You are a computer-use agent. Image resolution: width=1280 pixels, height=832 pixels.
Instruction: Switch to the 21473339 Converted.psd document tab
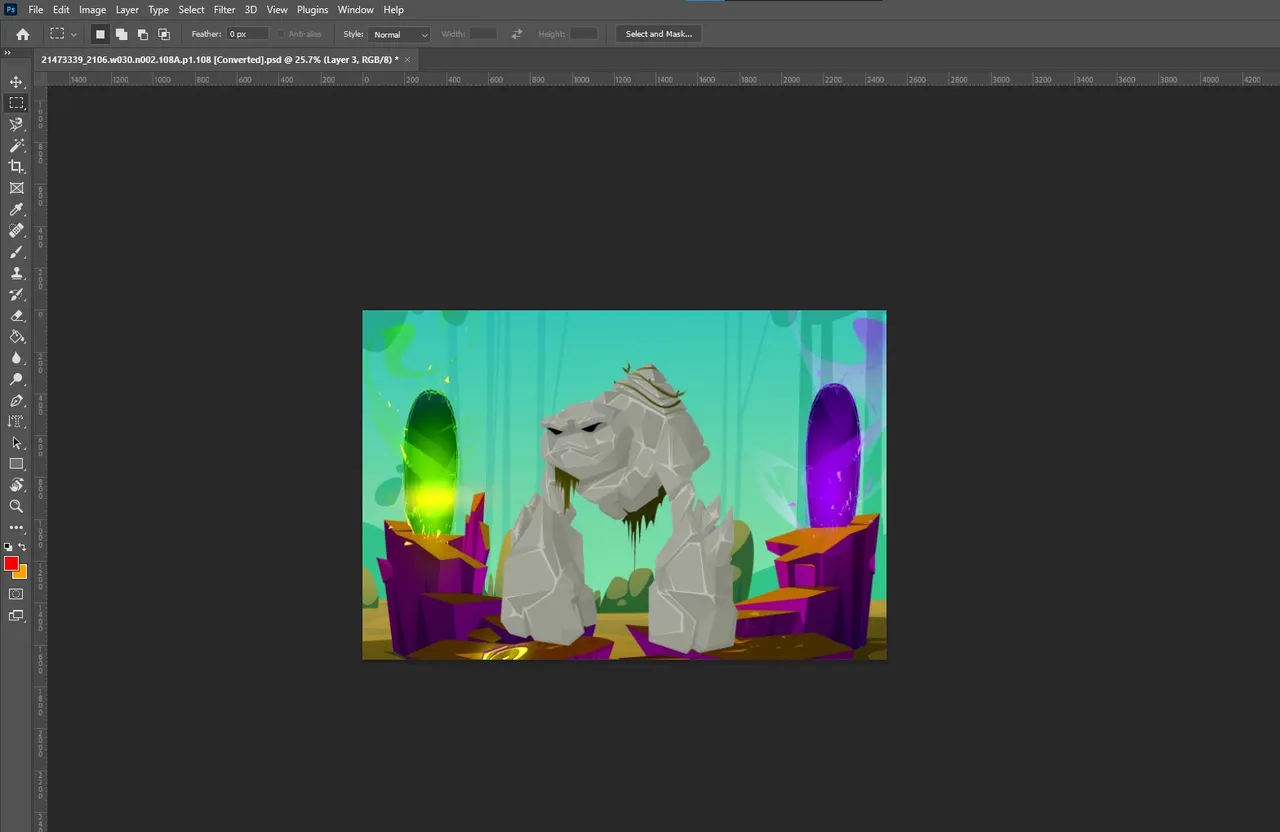[x=219, y=60]
